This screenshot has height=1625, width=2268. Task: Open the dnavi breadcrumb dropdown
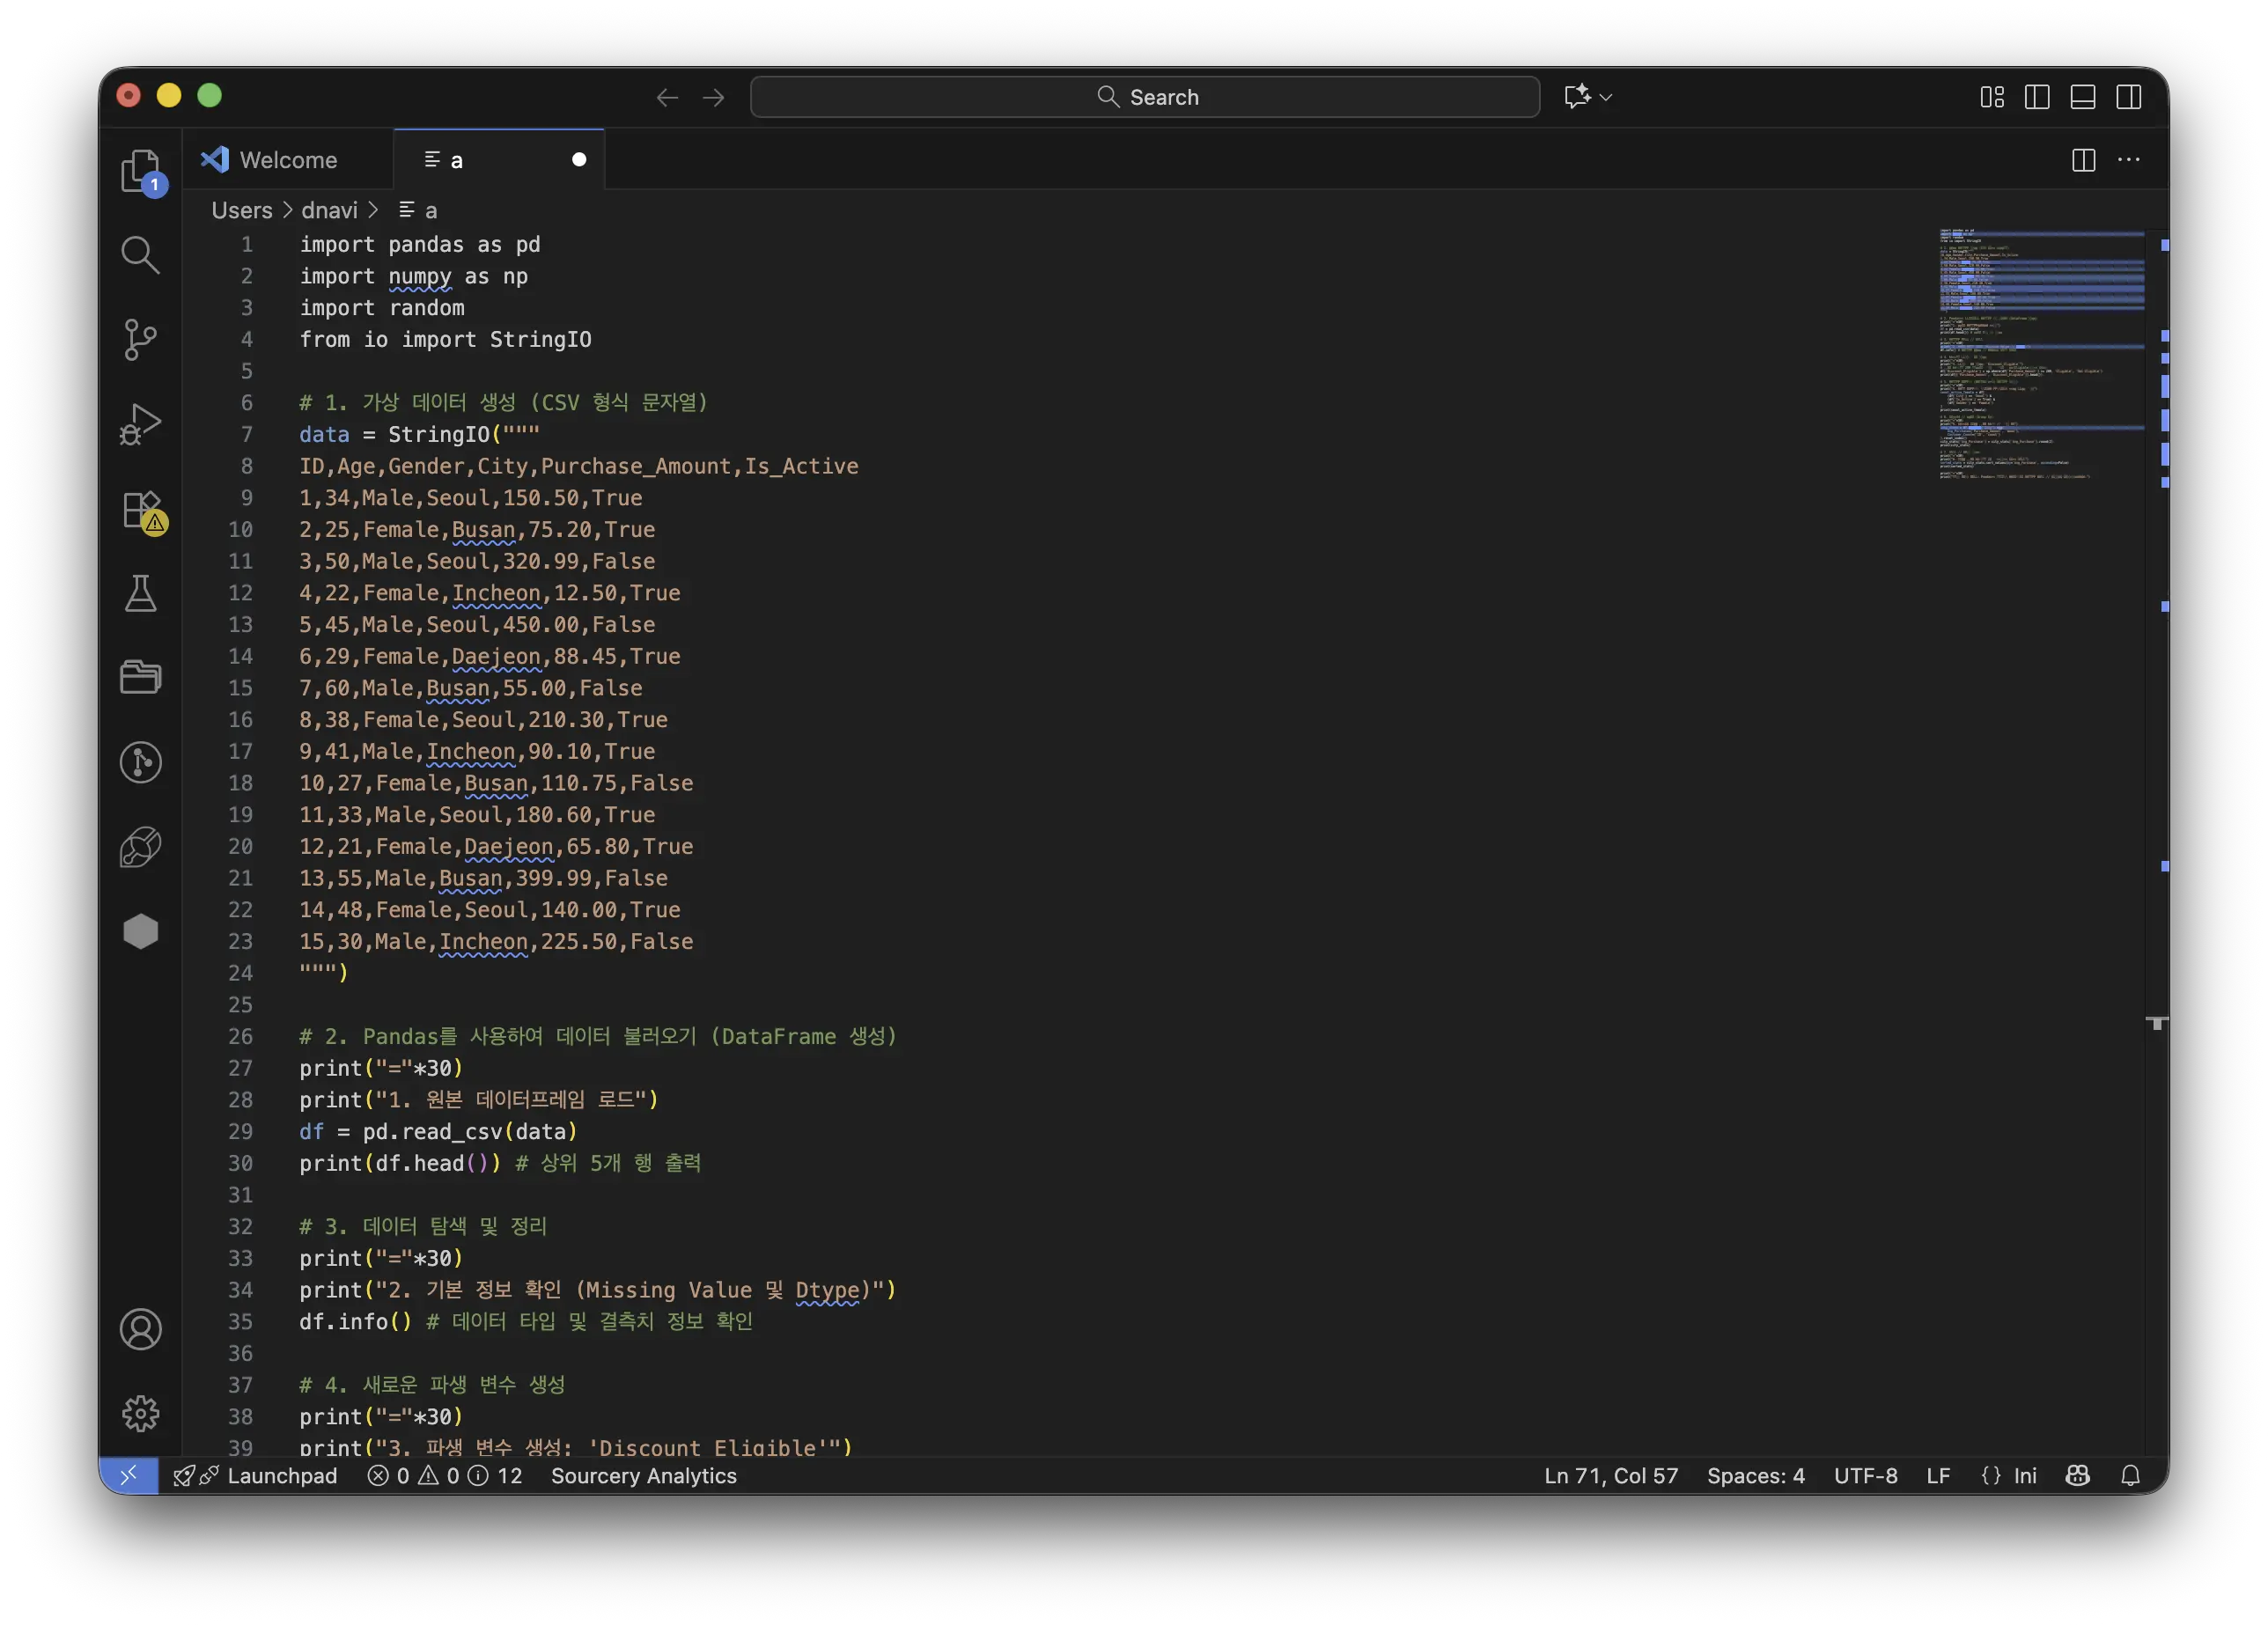(x=330, y=210)
